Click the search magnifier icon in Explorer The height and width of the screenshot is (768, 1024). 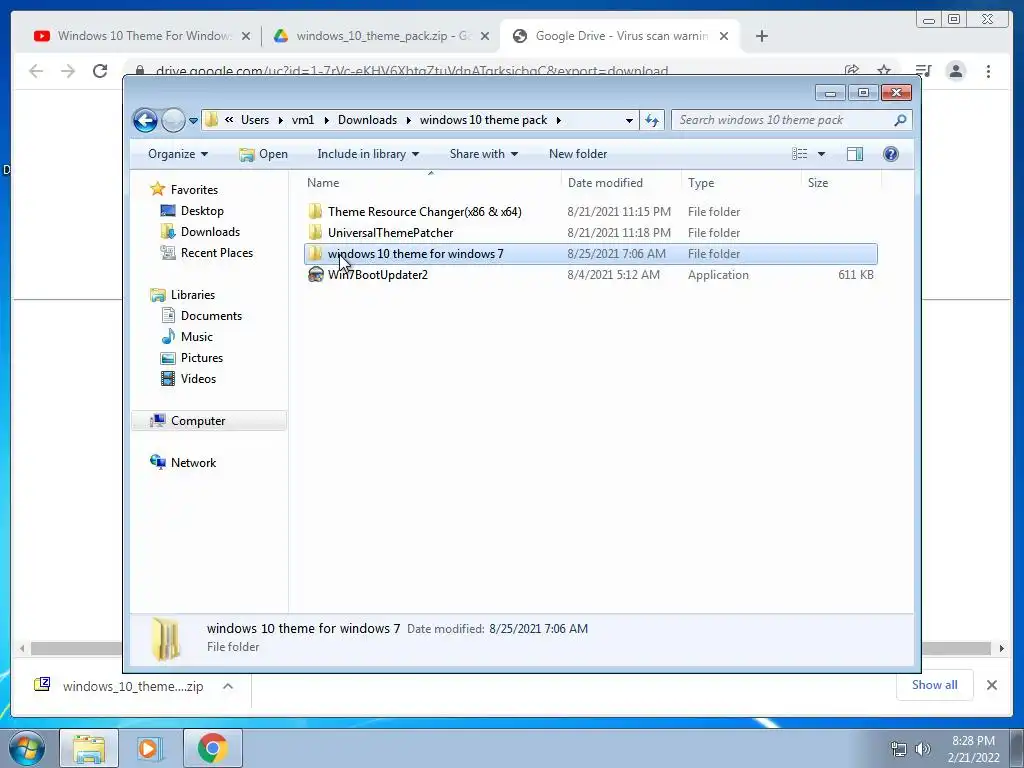click(x=900, y=120)
